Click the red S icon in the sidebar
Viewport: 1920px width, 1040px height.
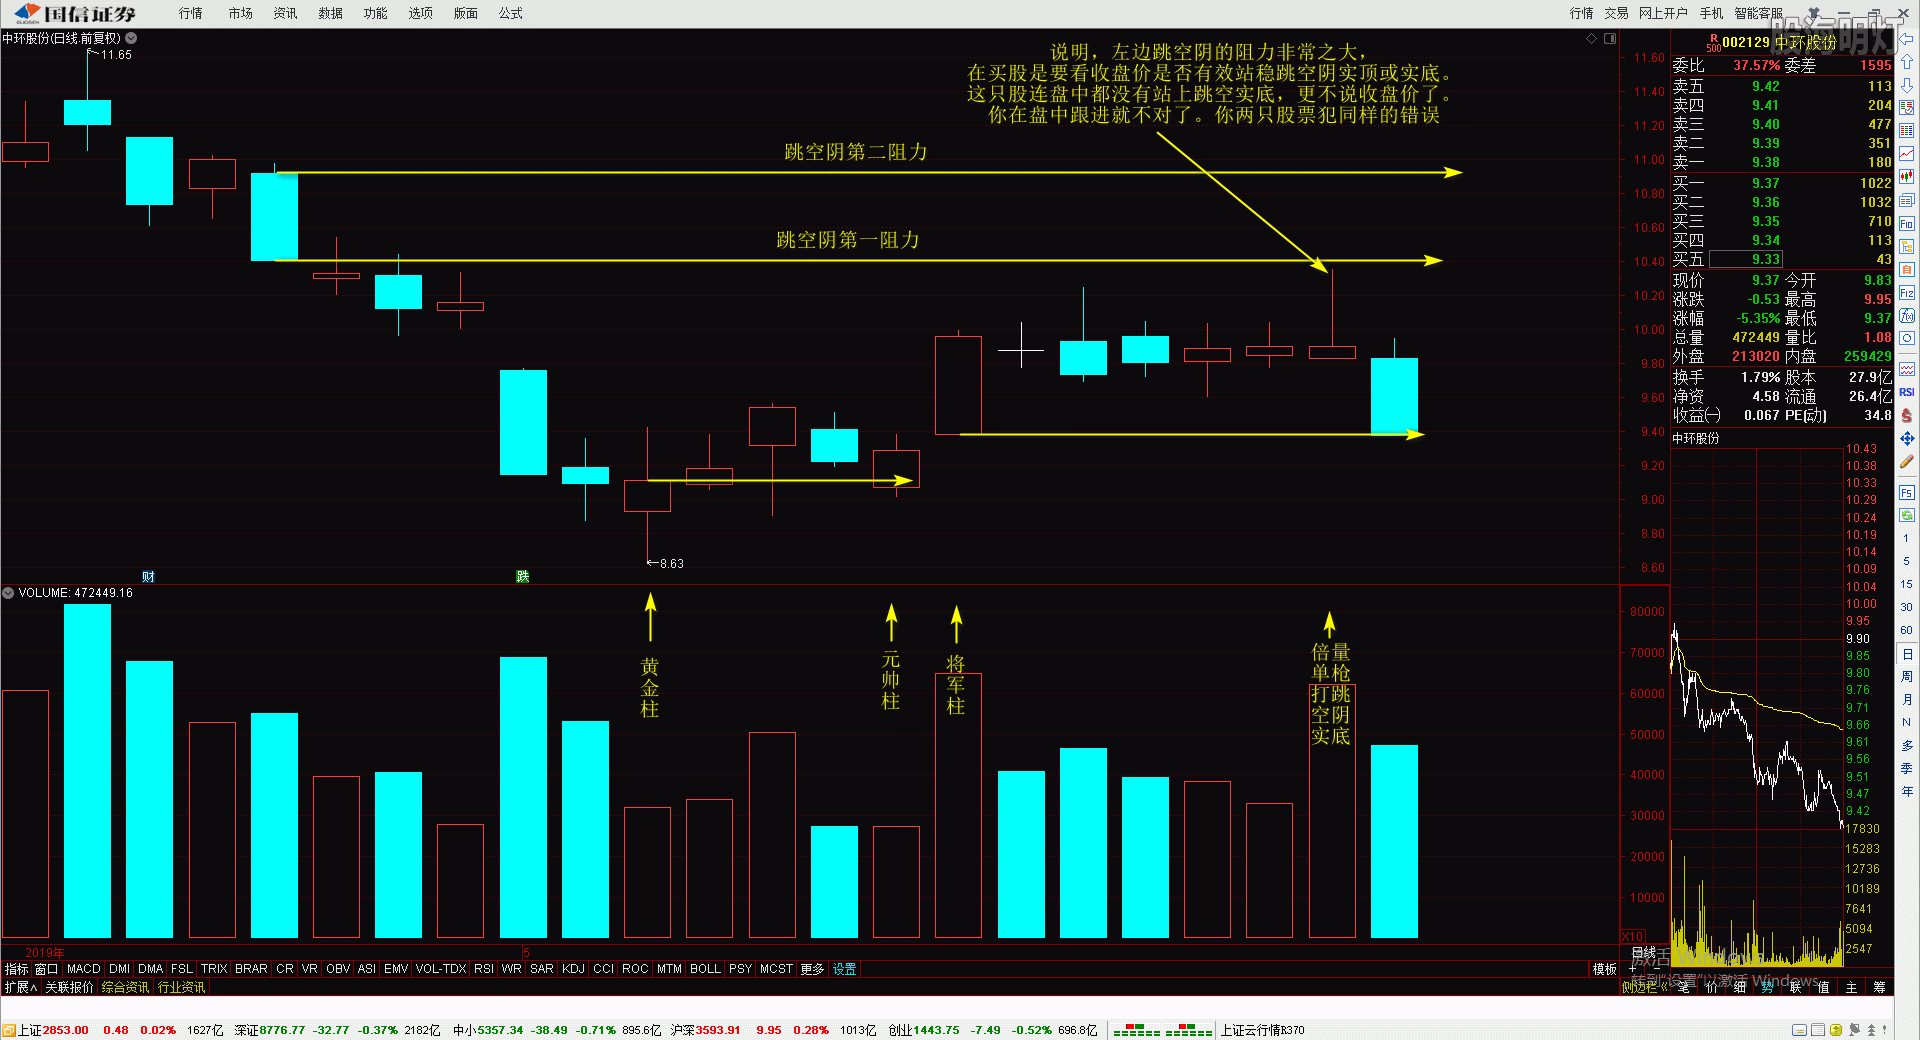coord(1907,415)
